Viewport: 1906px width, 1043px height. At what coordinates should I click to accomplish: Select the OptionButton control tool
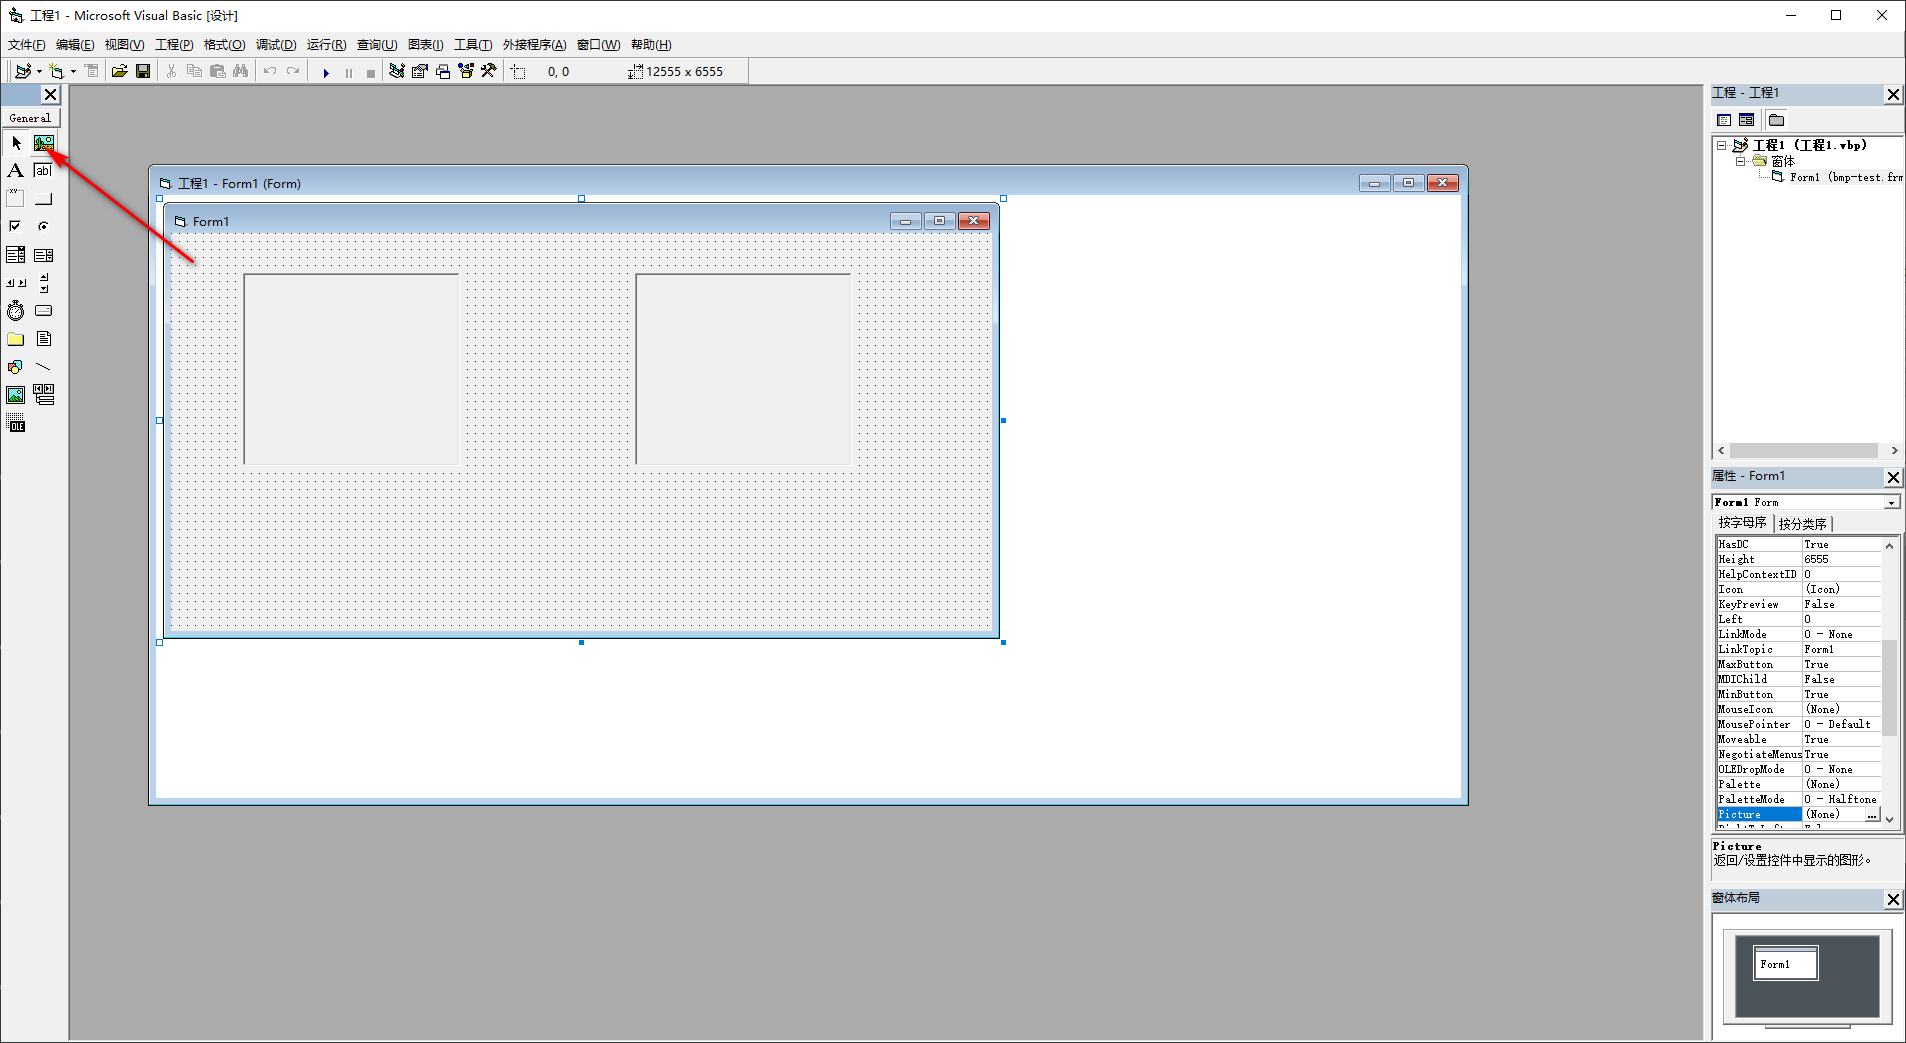tap(44, 227)
